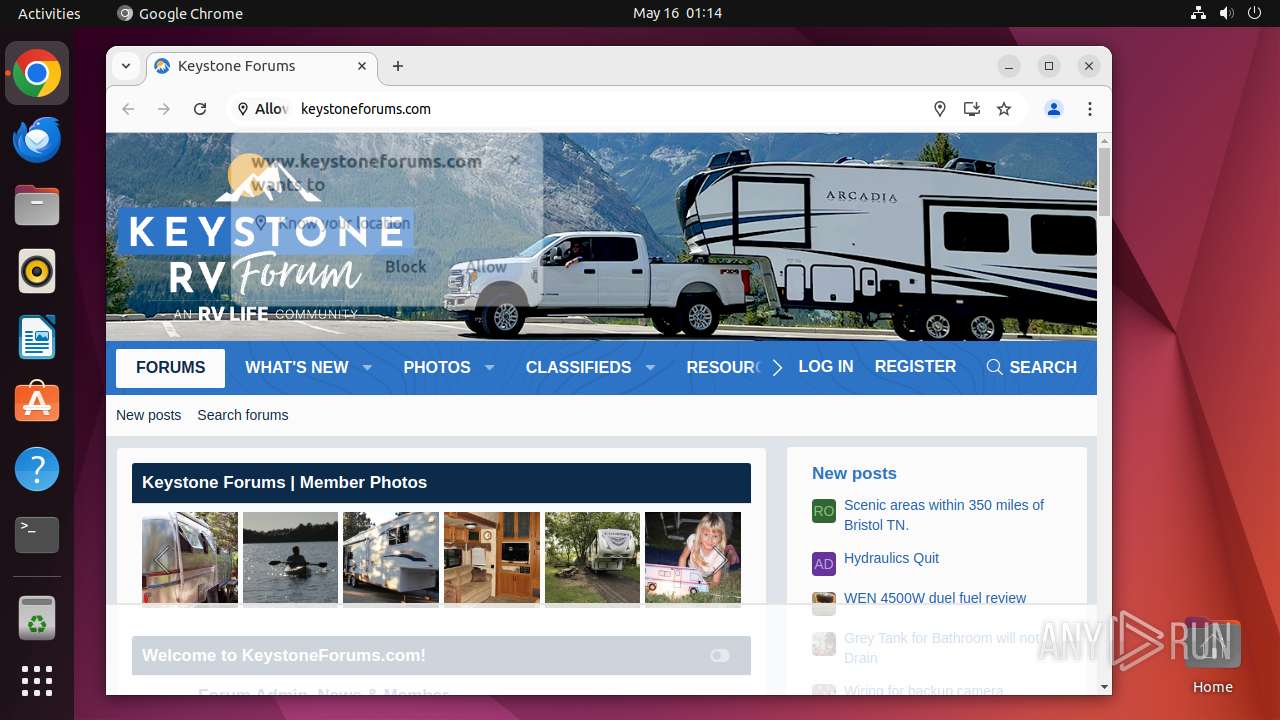Screen dimensions: 1280x720
Task: Open a new browser tab
Action: click(x=398, y=66)
